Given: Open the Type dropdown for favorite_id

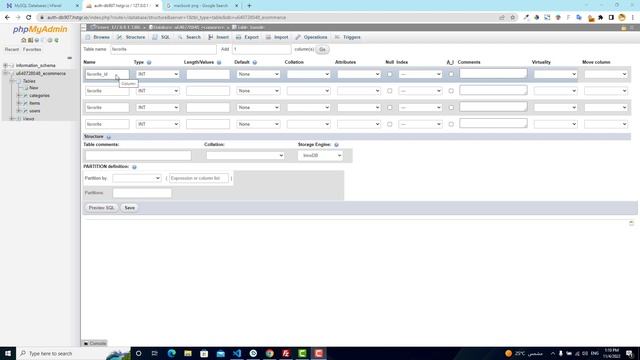Looking at the screenshot, I should pos(158,74).
